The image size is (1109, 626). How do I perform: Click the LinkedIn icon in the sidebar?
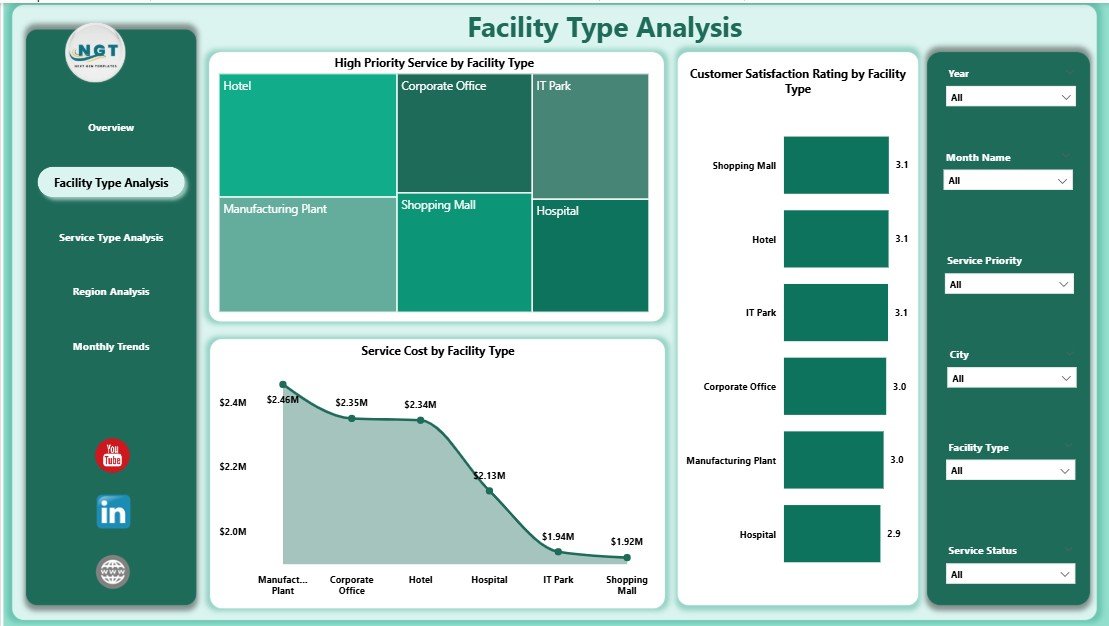point(111,512)
